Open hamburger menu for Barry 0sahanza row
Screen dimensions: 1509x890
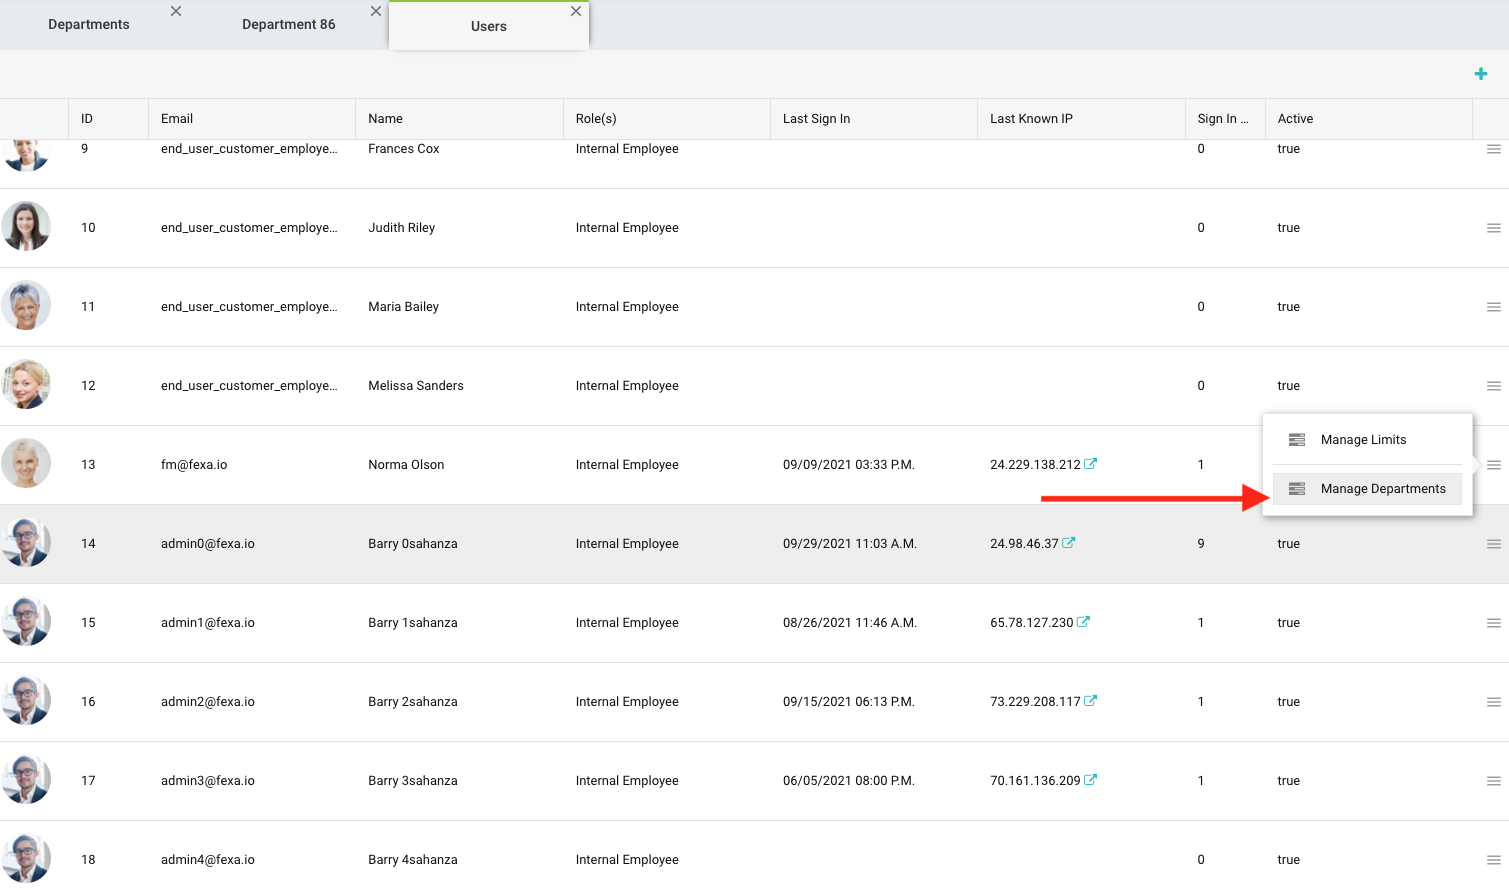point(1493,544)
